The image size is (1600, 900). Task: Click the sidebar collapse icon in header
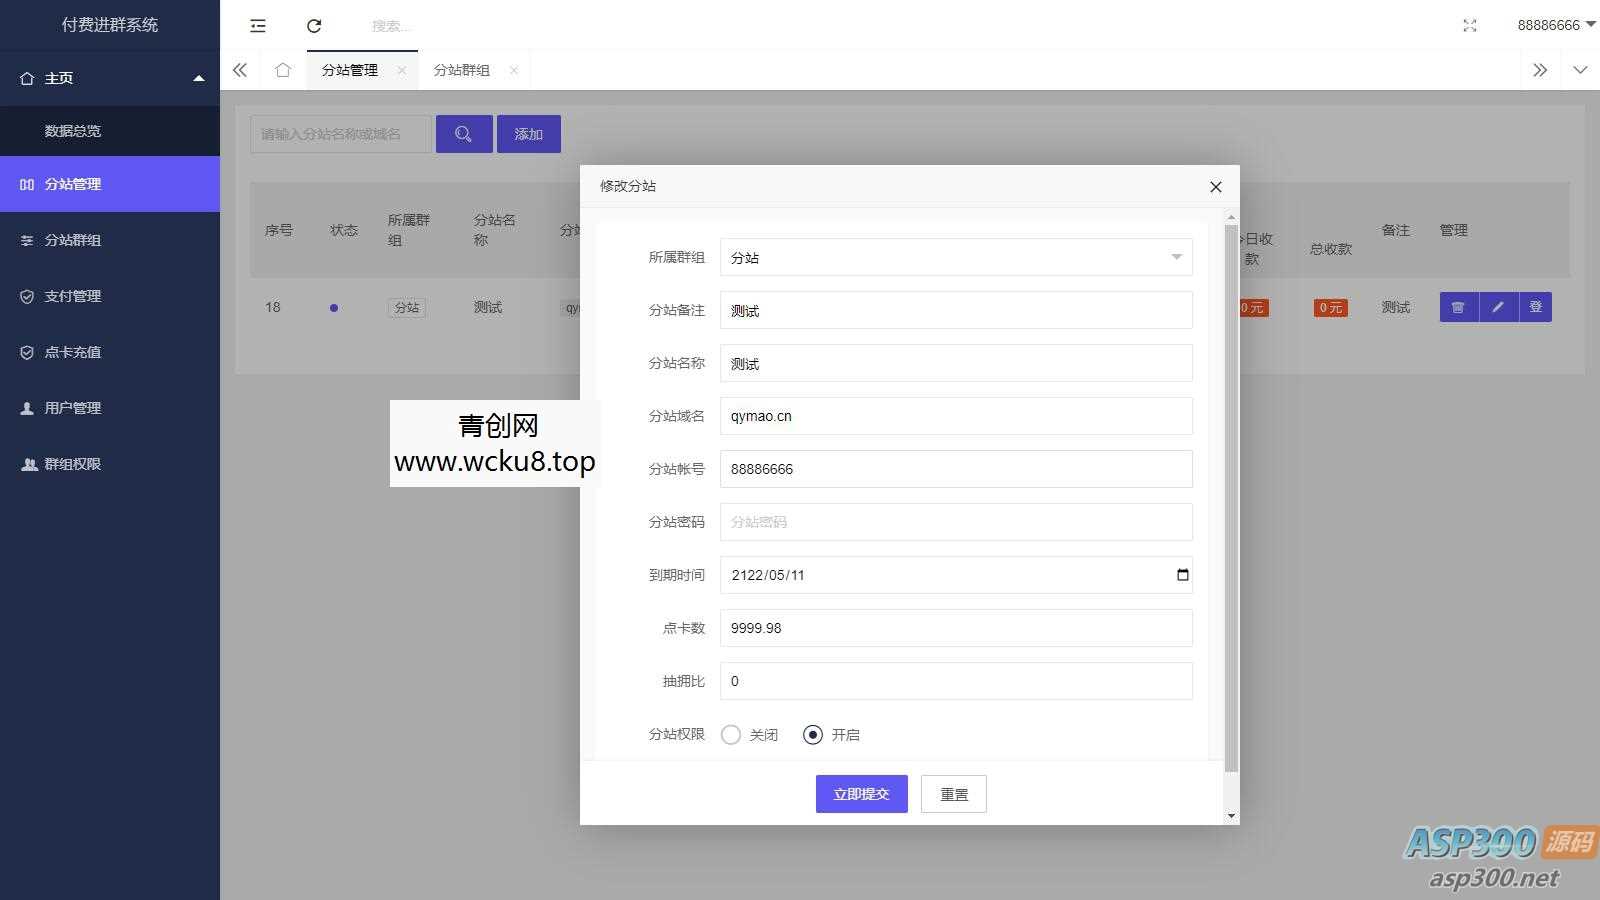258,26
